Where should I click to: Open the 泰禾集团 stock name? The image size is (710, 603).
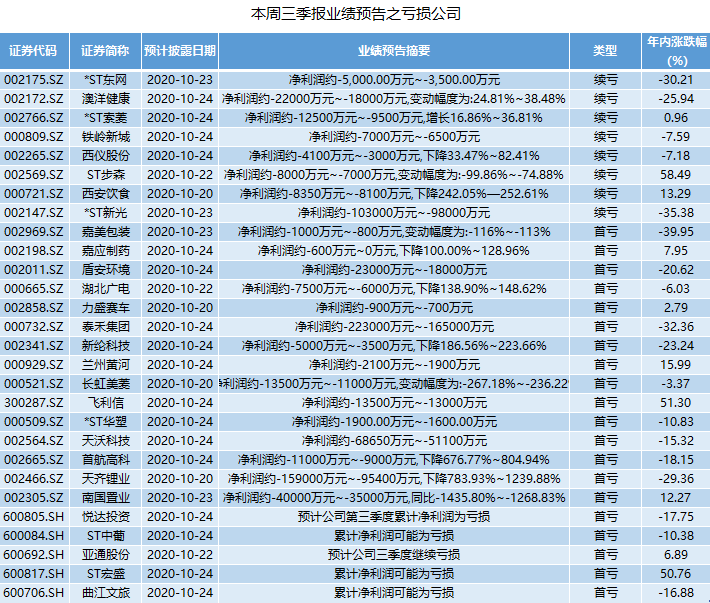pos(105,327)
